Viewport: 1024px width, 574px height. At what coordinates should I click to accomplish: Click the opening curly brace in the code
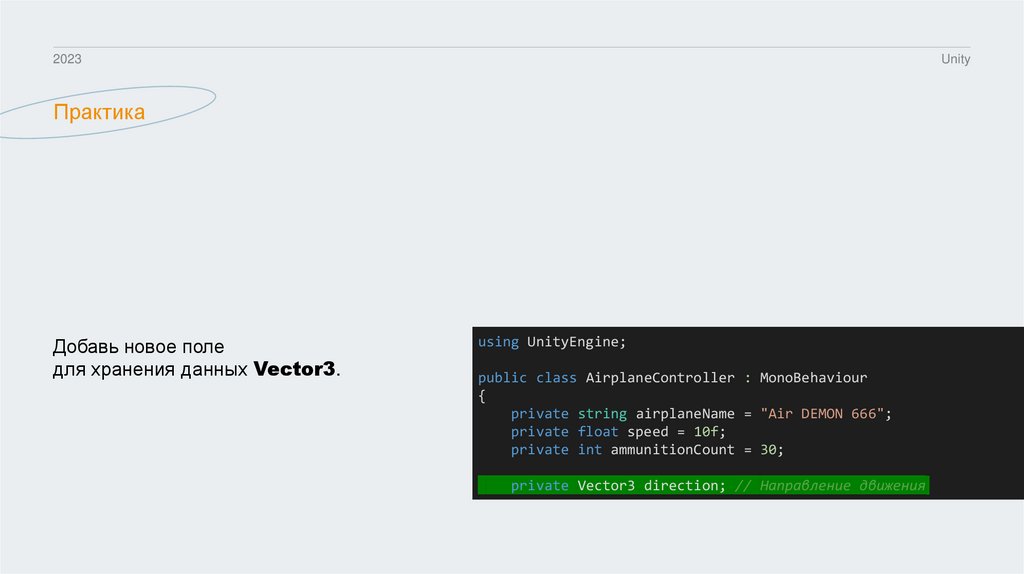481,396
